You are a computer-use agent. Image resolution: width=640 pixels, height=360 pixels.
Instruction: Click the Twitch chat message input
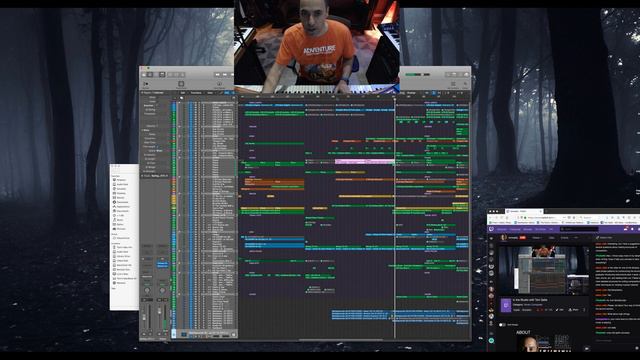[616, 341]
